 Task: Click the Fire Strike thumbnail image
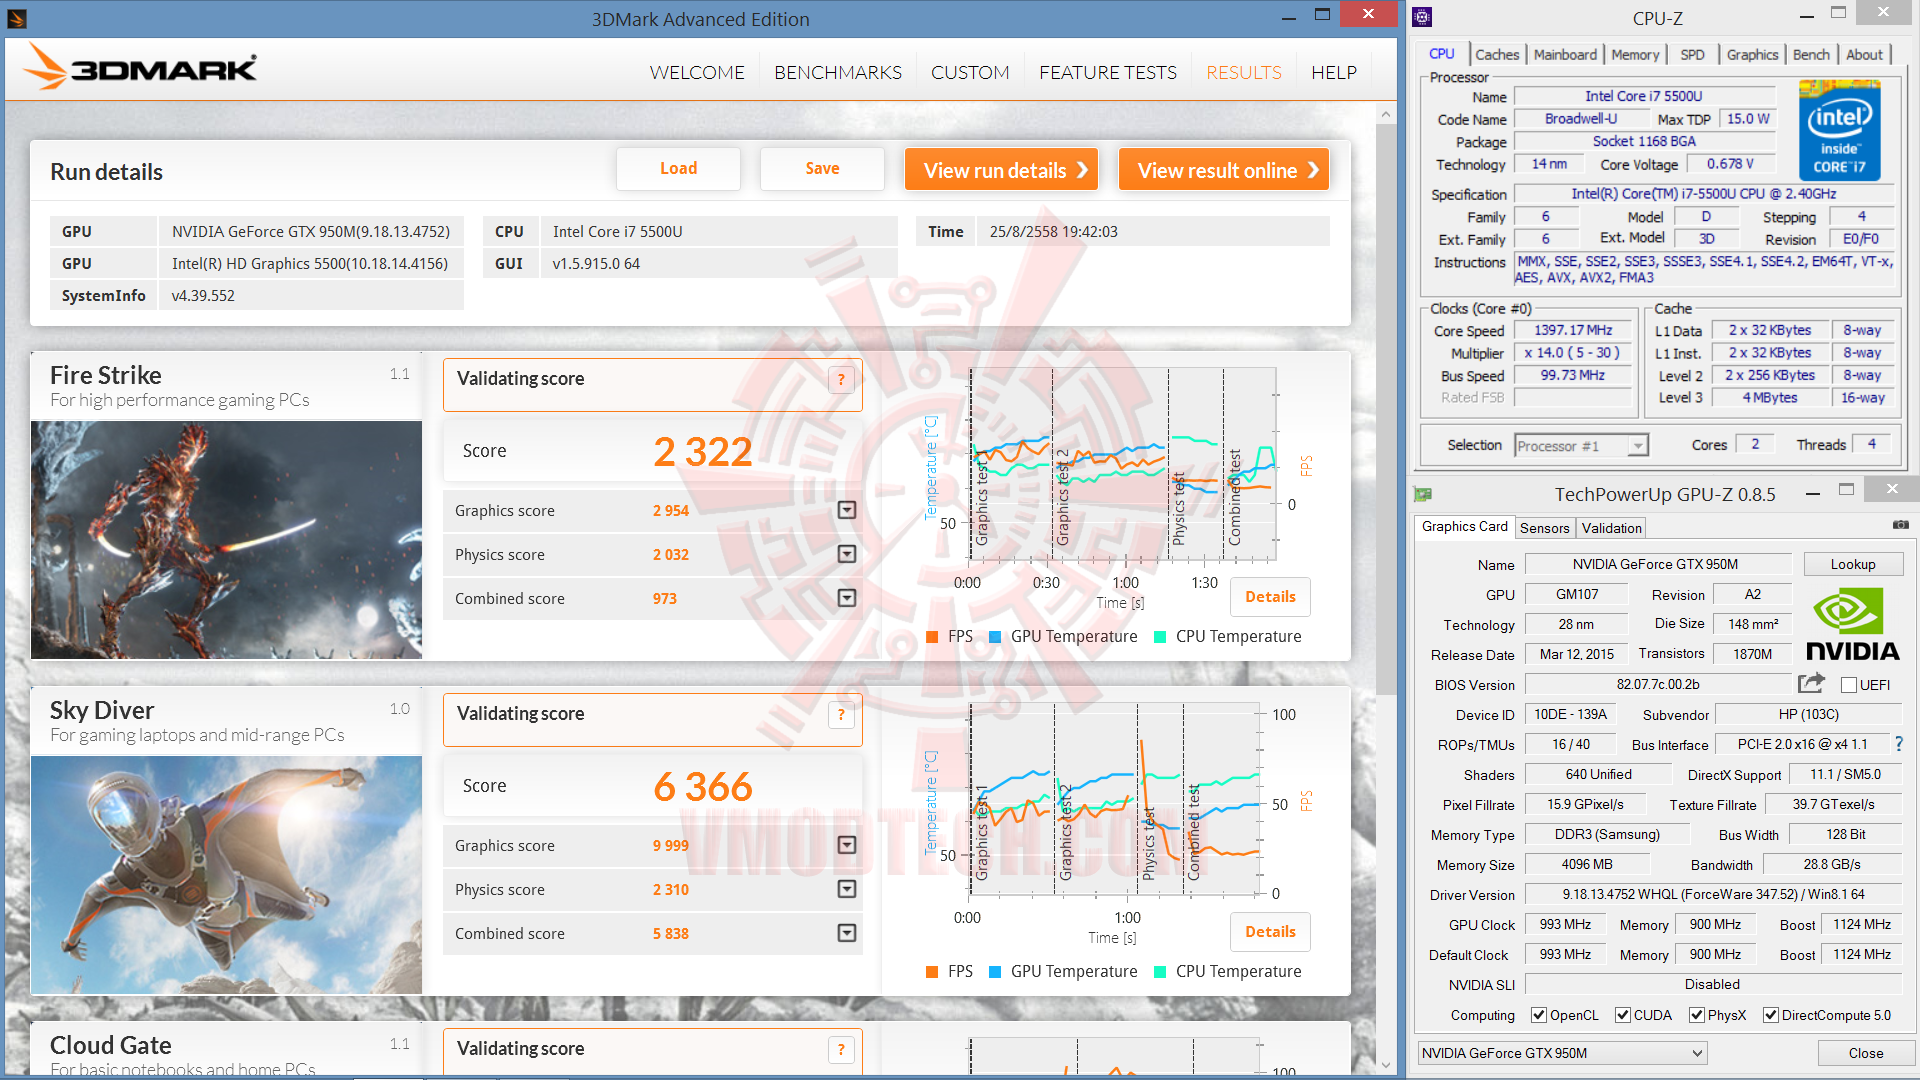[x=226, y=540]
